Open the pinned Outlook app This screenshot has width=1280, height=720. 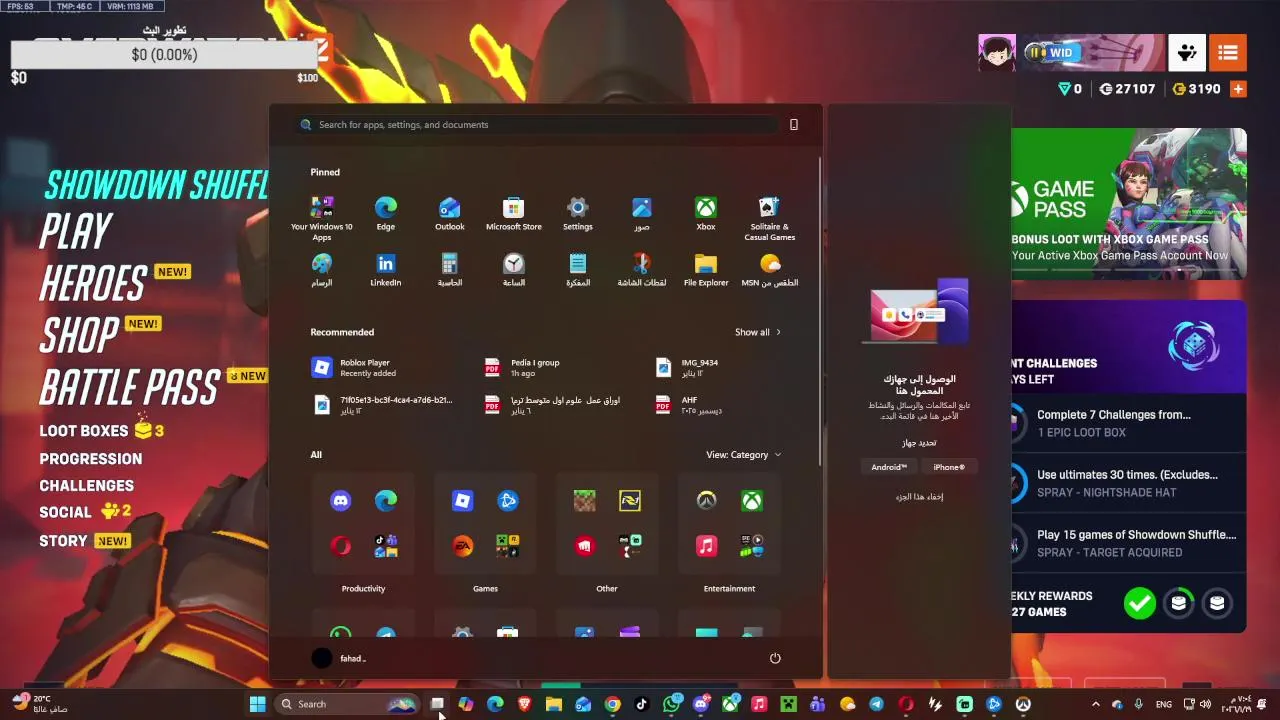click(449, 214)
